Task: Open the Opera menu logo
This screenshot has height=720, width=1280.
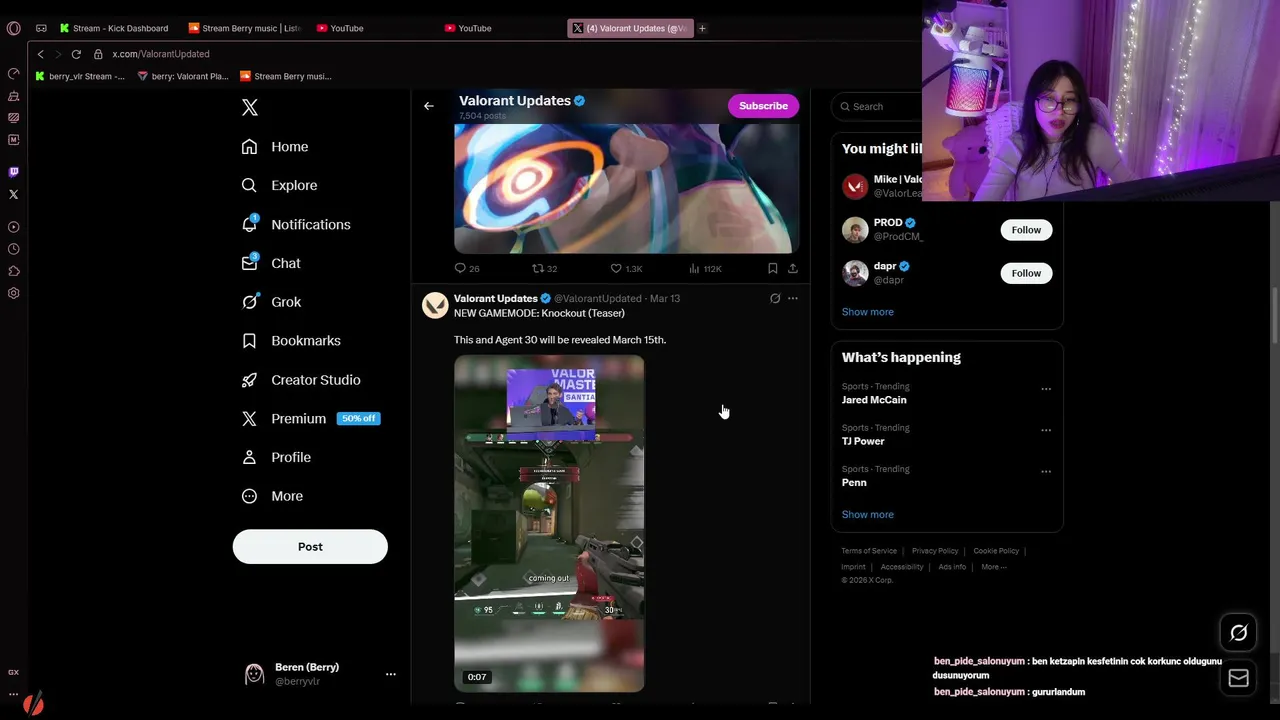Action: click(13, 28)
